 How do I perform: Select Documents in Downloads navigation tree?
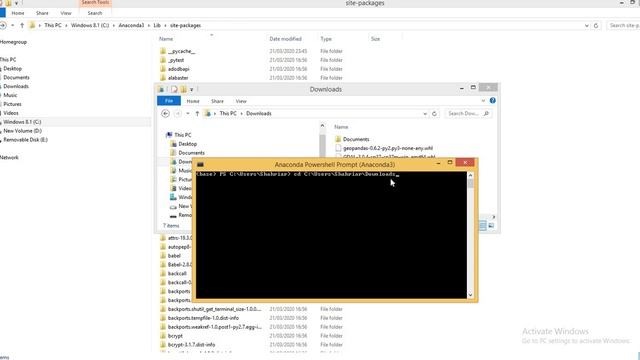click(191, 153)
